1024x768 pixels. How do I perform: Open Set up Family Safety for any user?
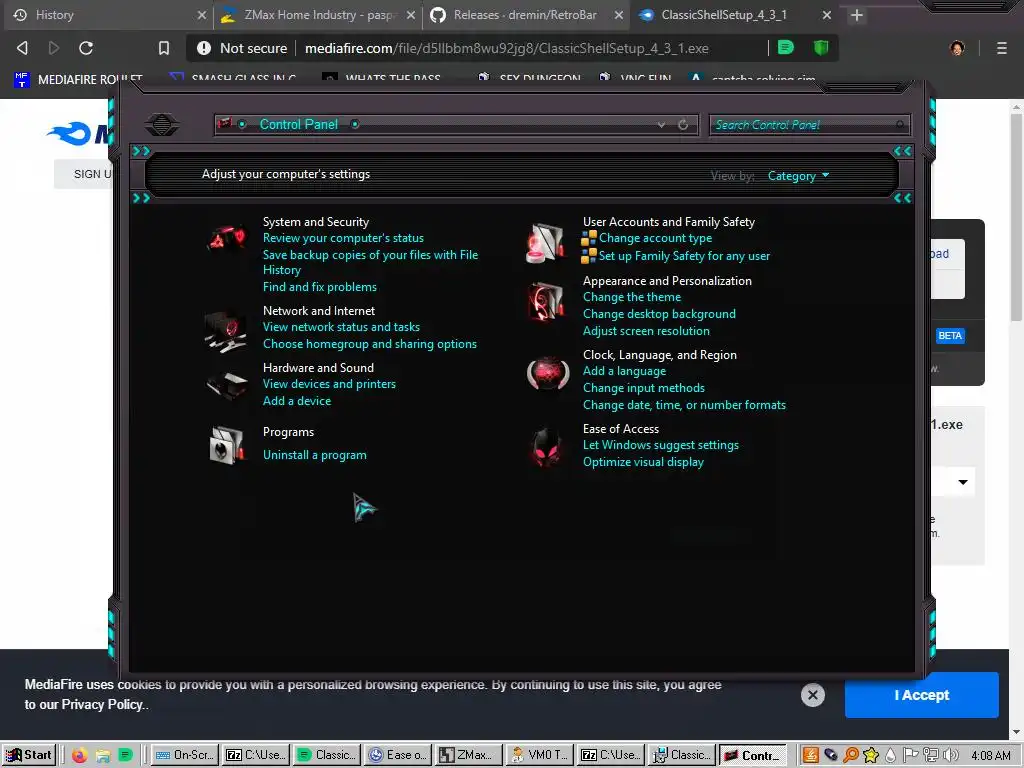click(684, 256)
